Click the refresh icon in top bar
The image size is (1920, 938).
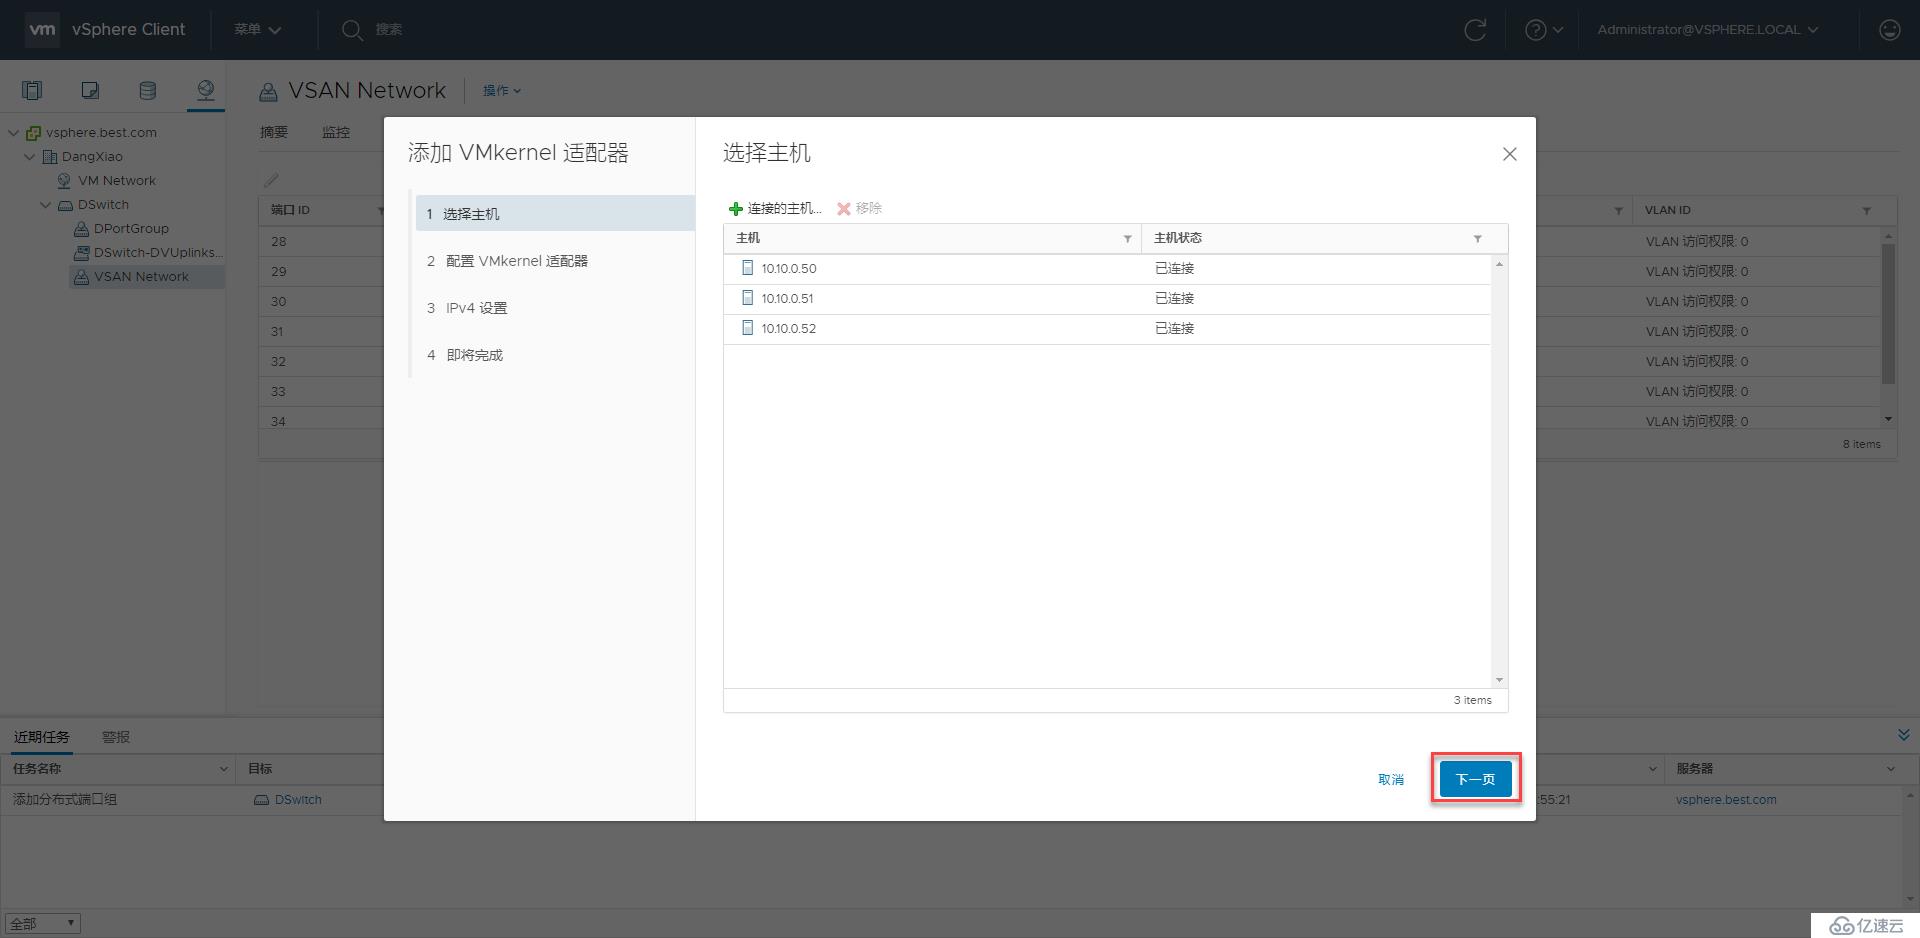(1475, 30)
